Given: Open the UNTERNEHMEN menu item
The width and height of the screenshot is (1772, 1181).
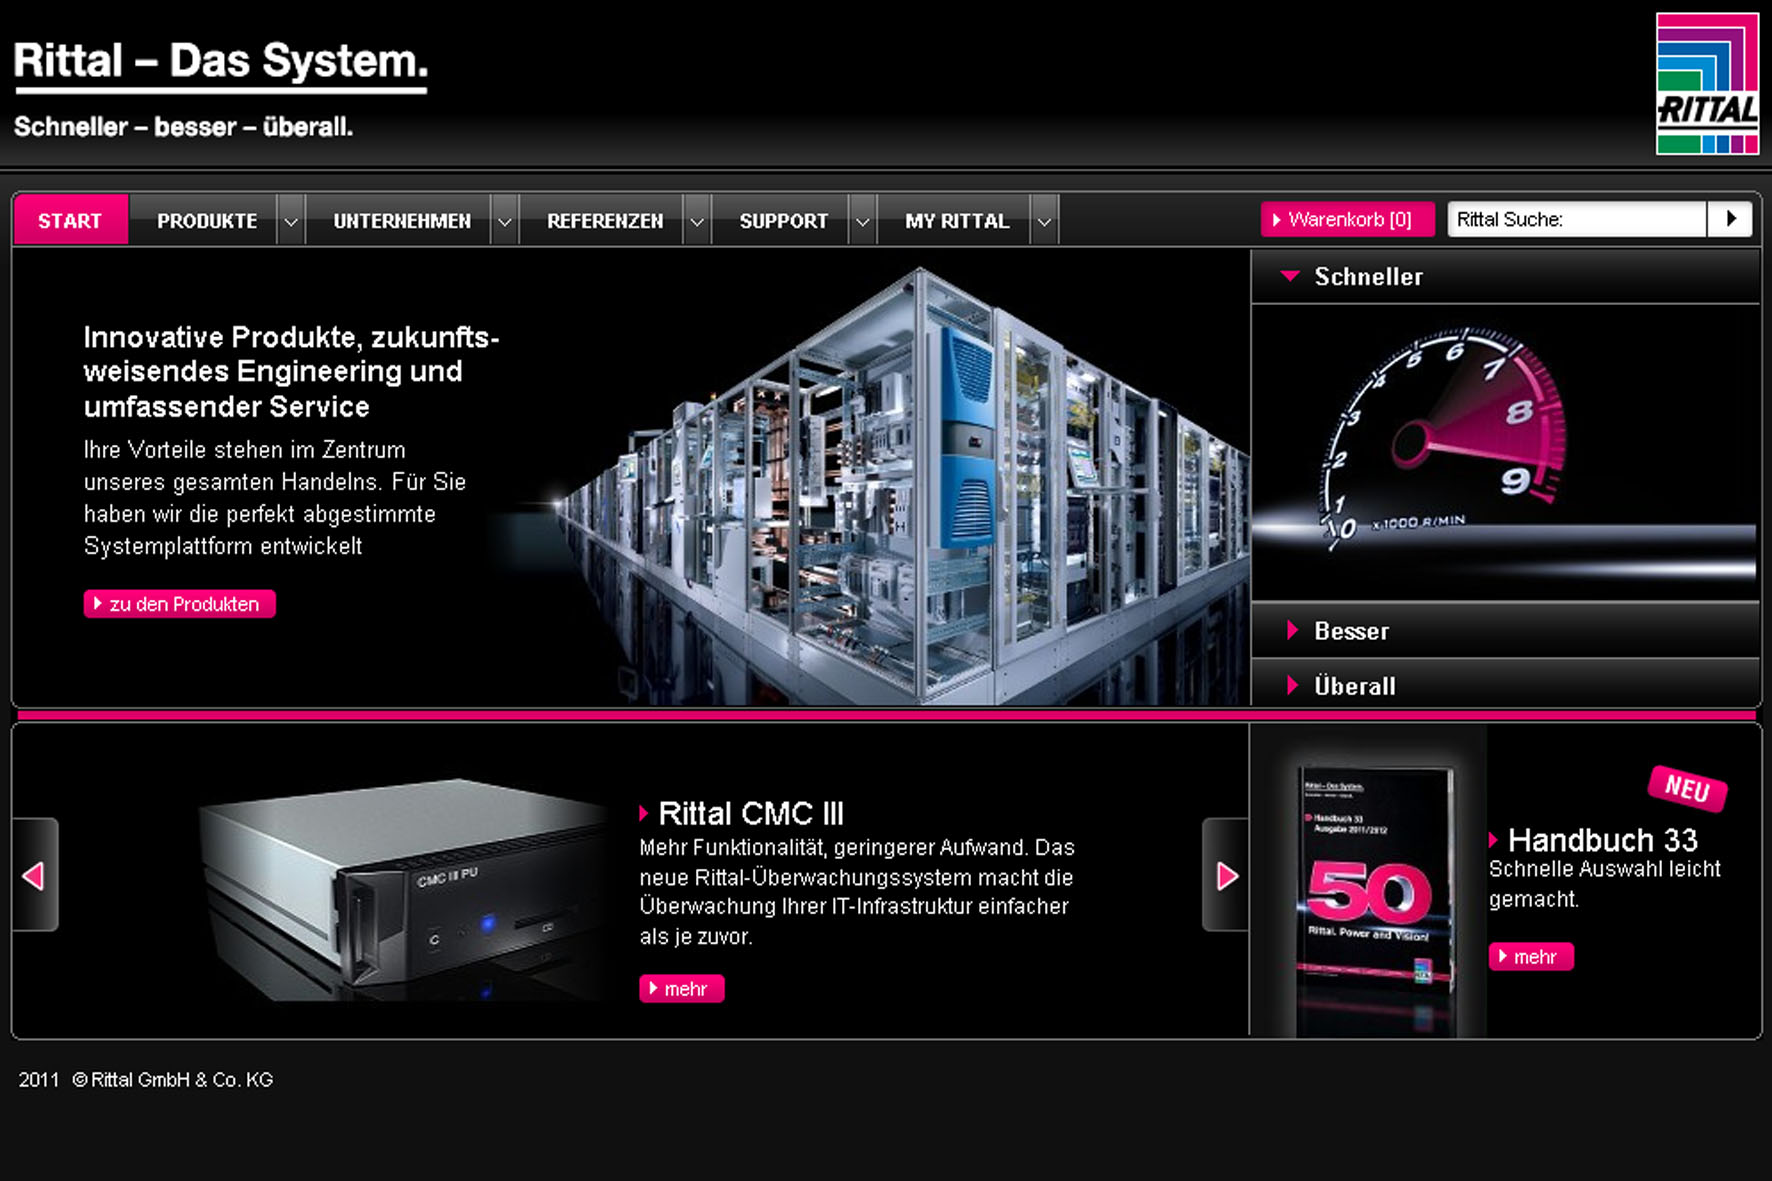Looking at the screenshot, I should 402,220.
